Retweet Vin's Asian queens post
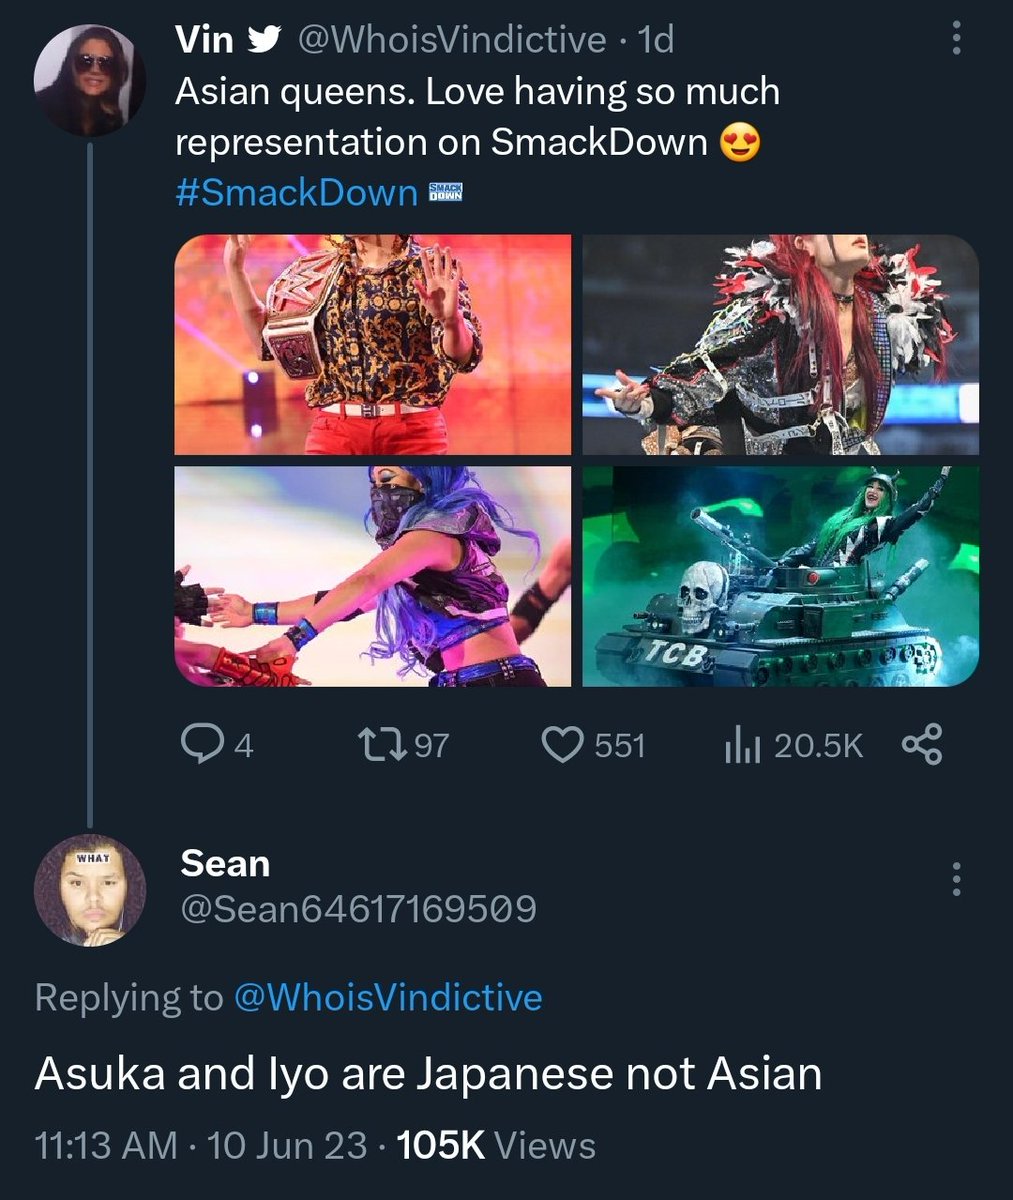The image size is (1013, 1200). pos(403,745)
